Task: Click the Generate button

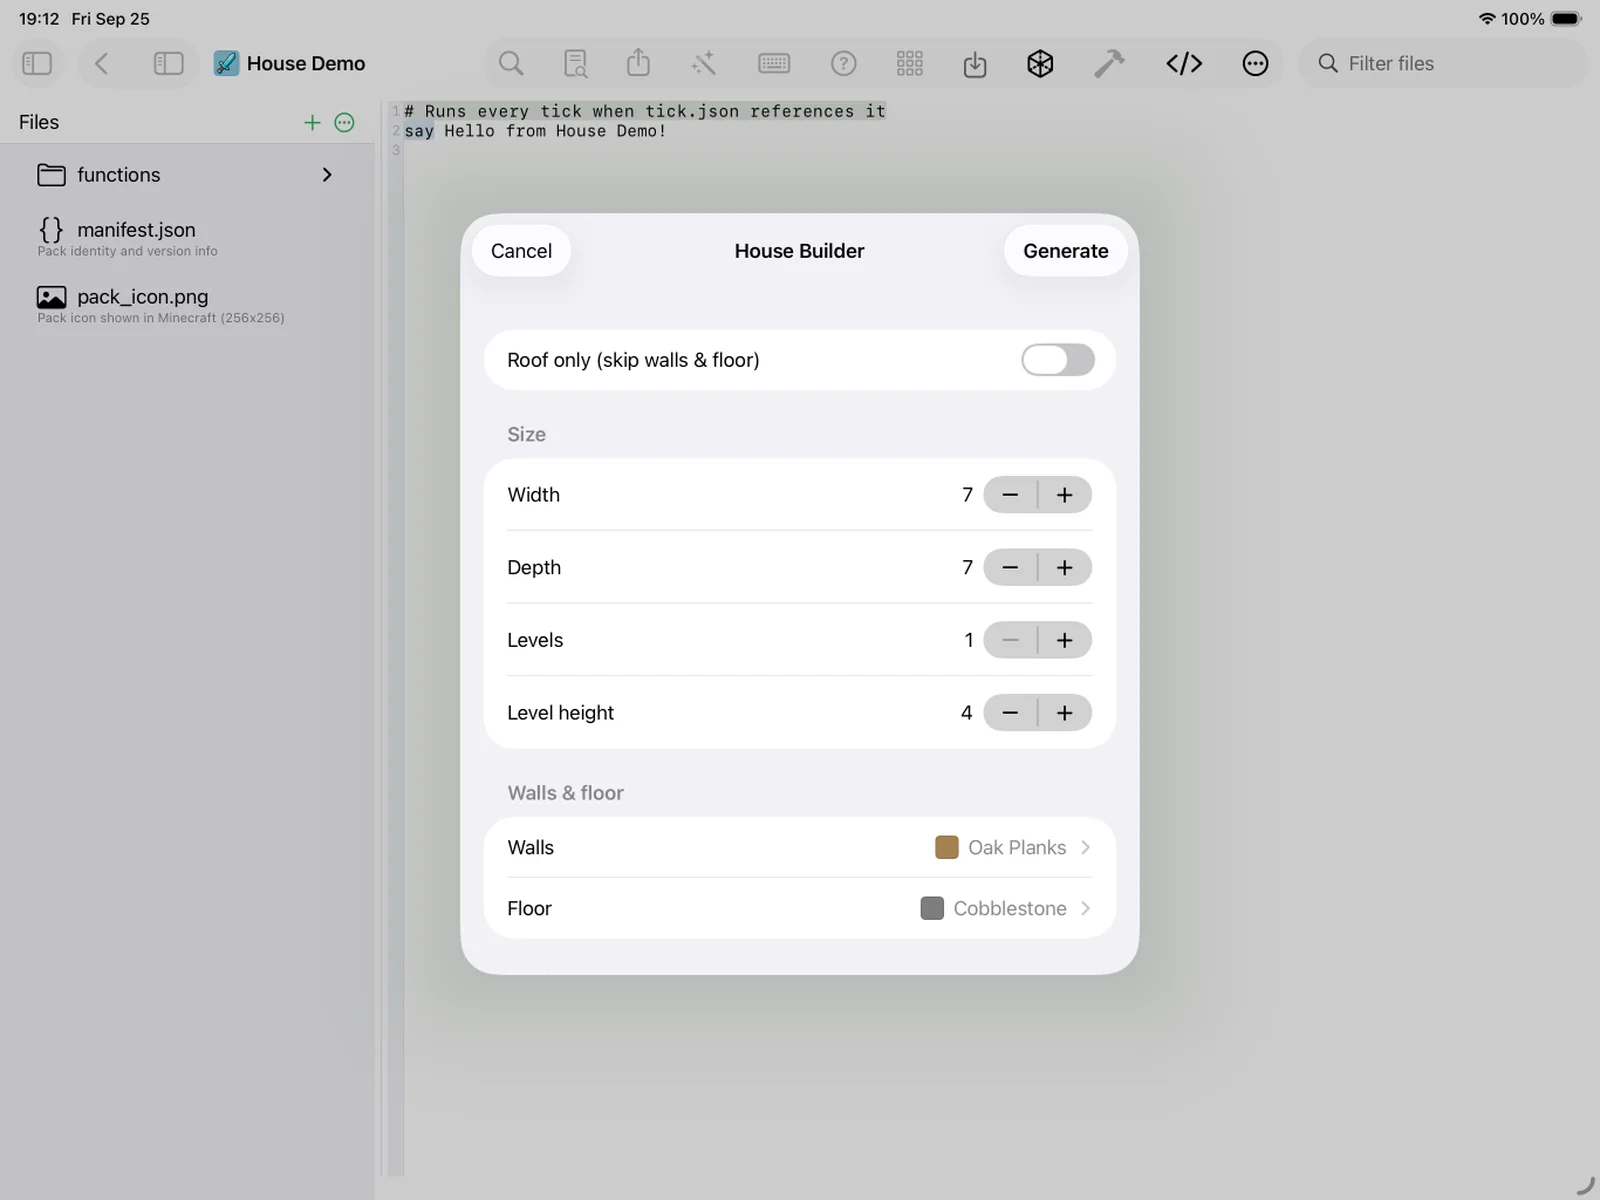Action: (1065, 251)
